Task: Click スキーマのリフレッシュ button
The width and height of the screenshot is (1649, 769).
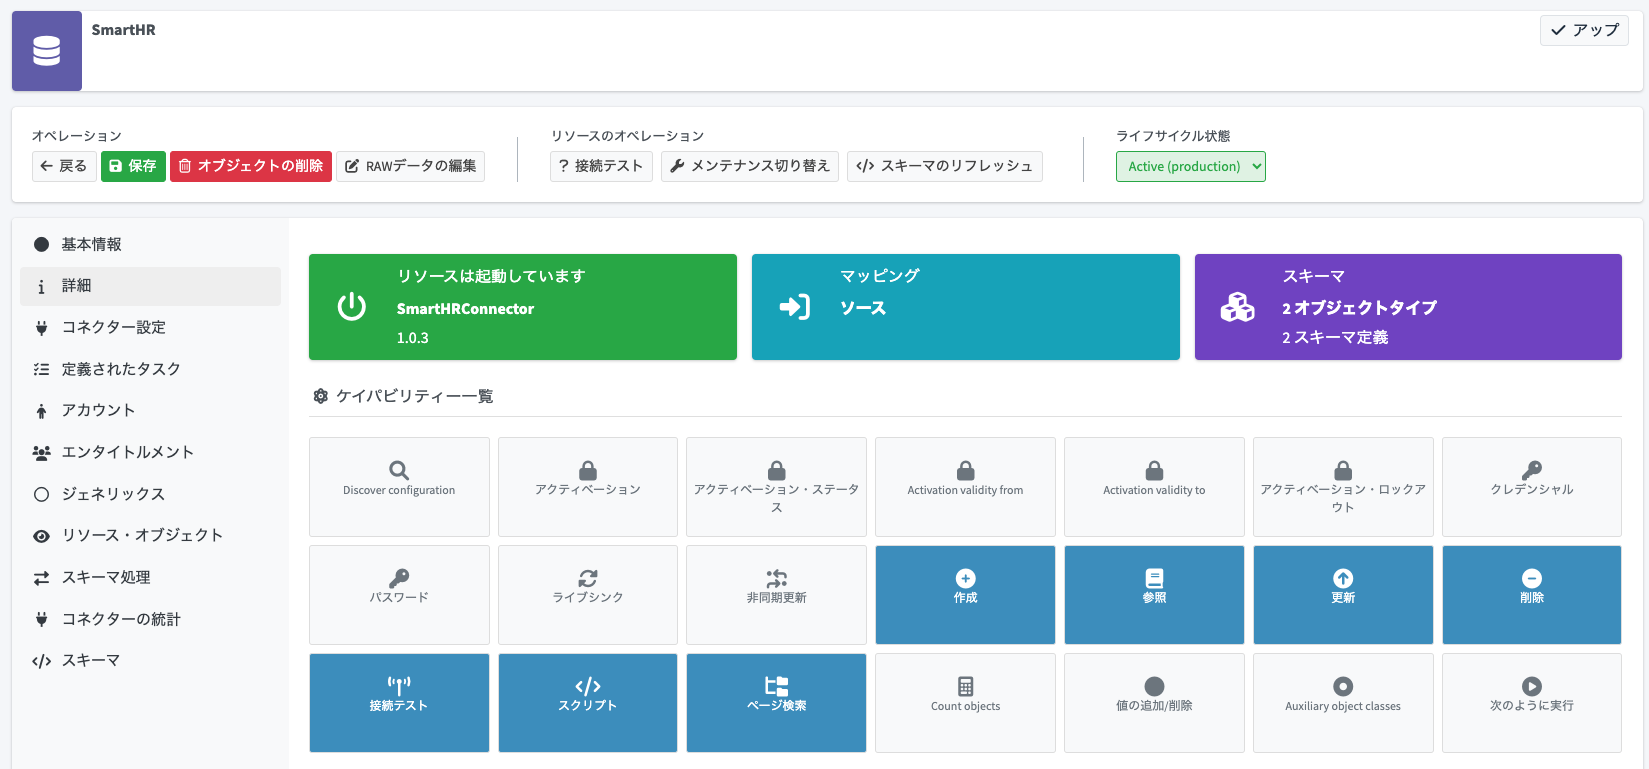Action: pyautogui.click(x=945, y=166)
